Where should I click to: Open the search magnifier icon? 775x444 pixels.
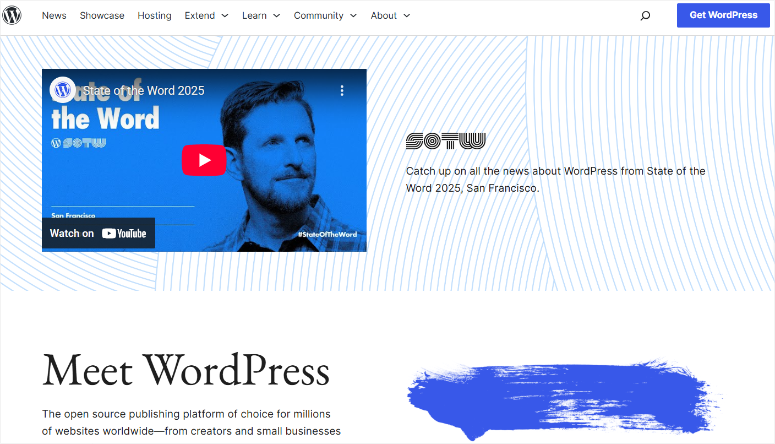645,16
